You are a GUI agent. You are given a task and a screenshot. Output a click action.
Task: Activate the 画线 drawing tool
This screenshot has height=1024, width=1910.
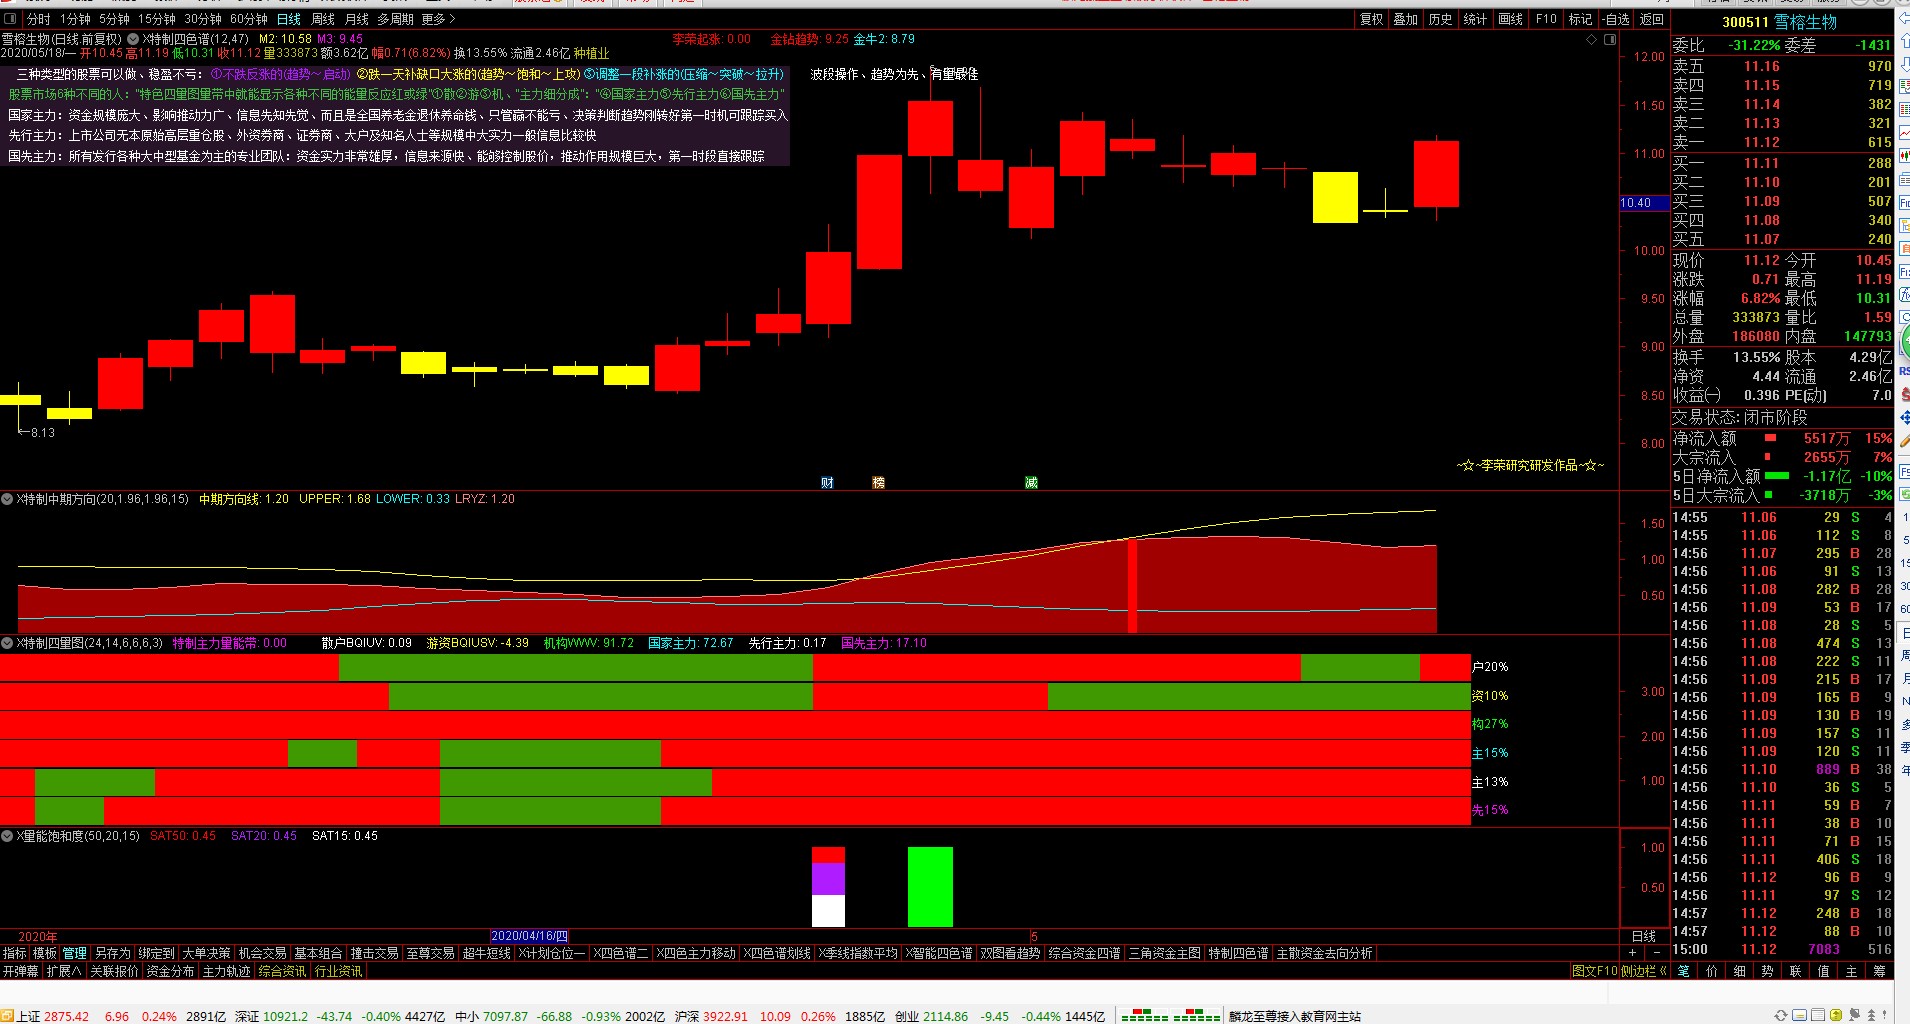pos(1510,19)
